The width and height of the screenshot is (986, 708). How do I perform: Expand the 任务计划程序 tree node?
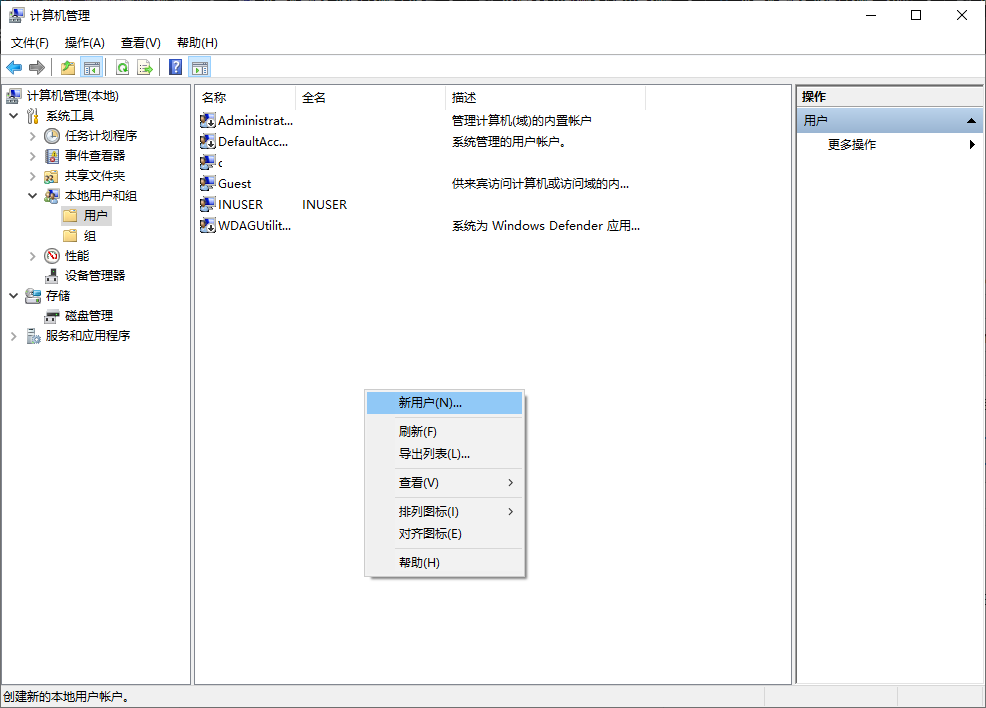click(x=33, y=136)
